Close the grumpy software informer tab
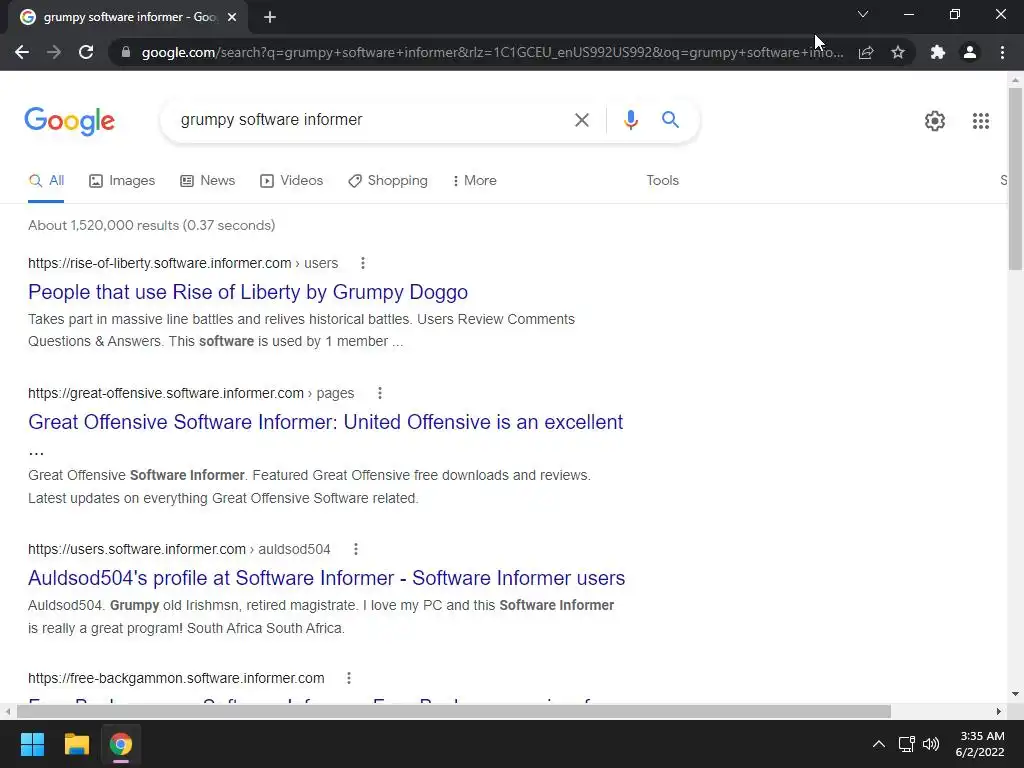 [232, 18]
